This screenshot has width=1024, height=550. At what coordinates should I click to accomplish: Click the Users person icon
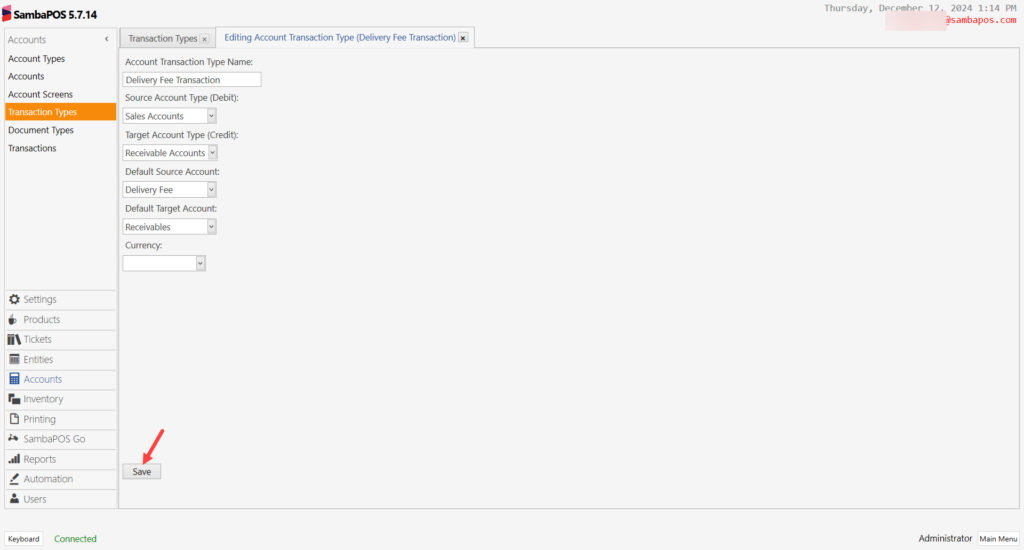(14, 498)
